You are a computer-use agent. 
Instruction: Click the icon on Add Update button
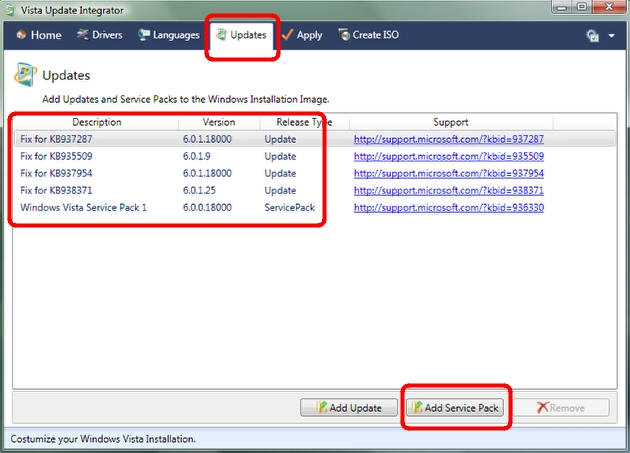(x=322, y=407)
